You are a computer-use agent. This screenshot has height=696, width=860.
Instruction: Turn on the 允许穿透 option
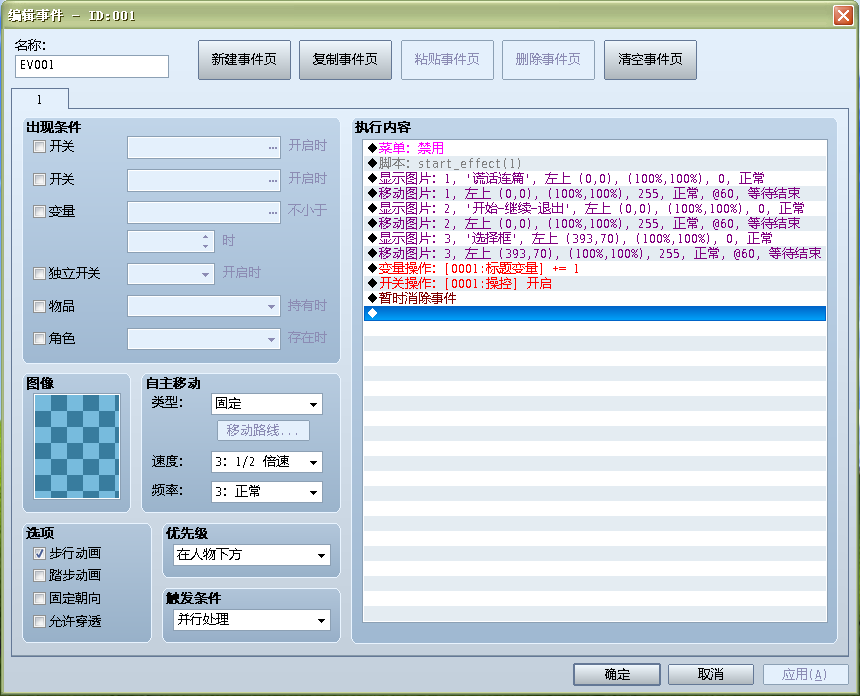coord(39,621)
